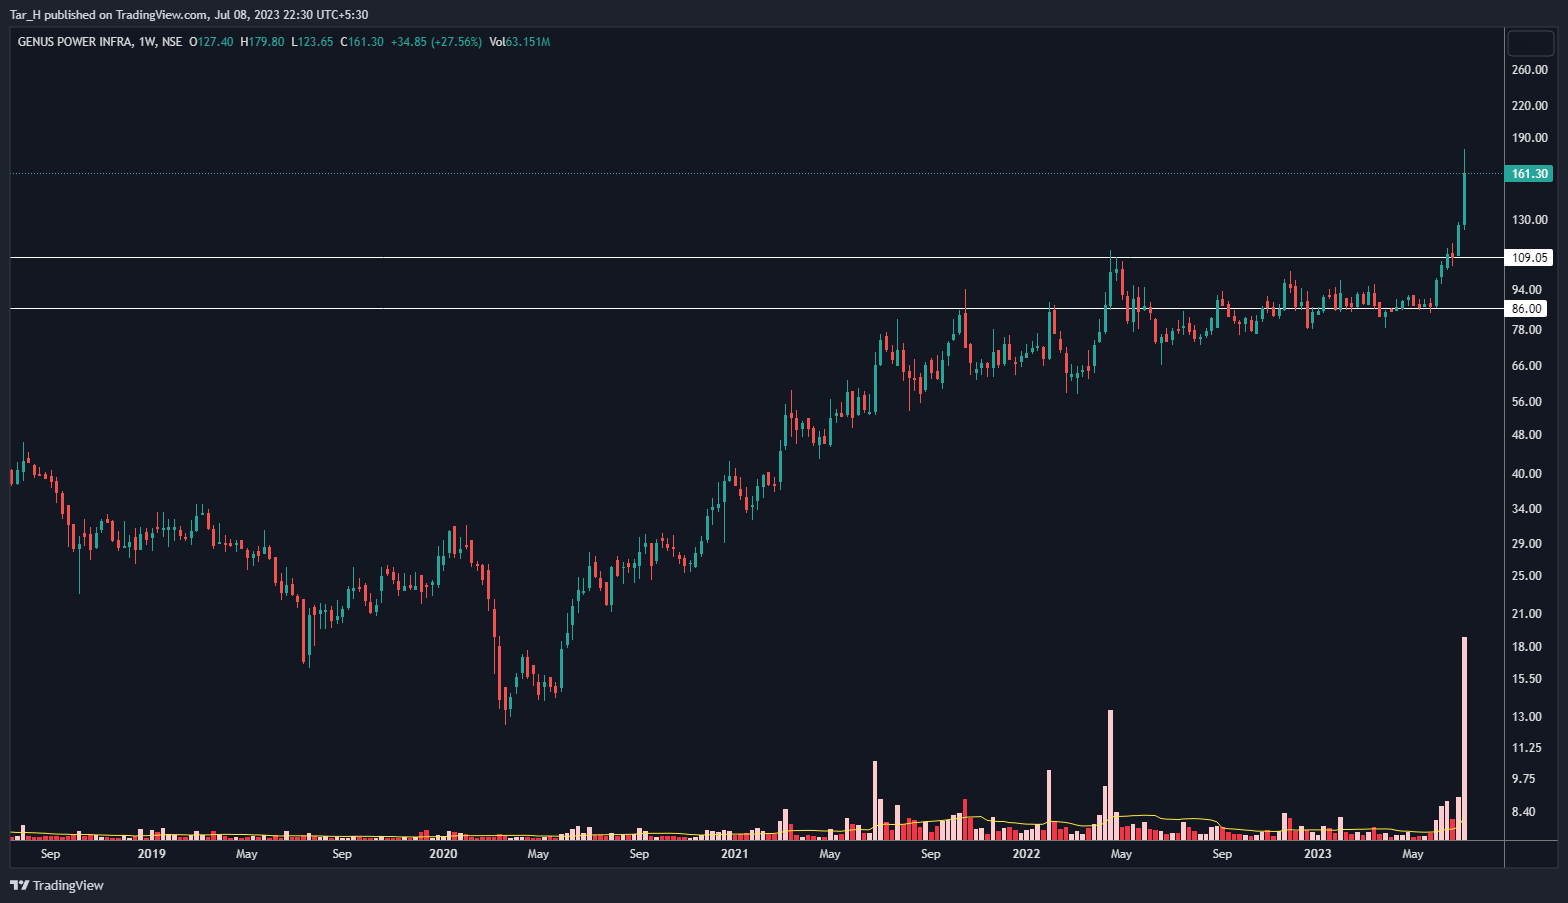Select the open value O127.40

pyautogui.click(x=211, y=42)
